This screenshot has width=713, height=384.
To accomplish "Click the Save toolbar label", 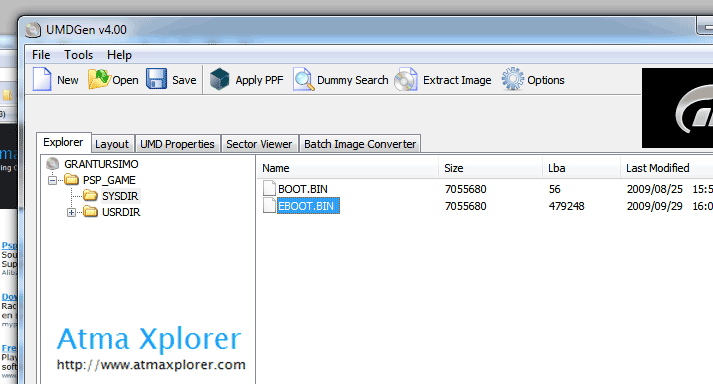I will point(184,80).
